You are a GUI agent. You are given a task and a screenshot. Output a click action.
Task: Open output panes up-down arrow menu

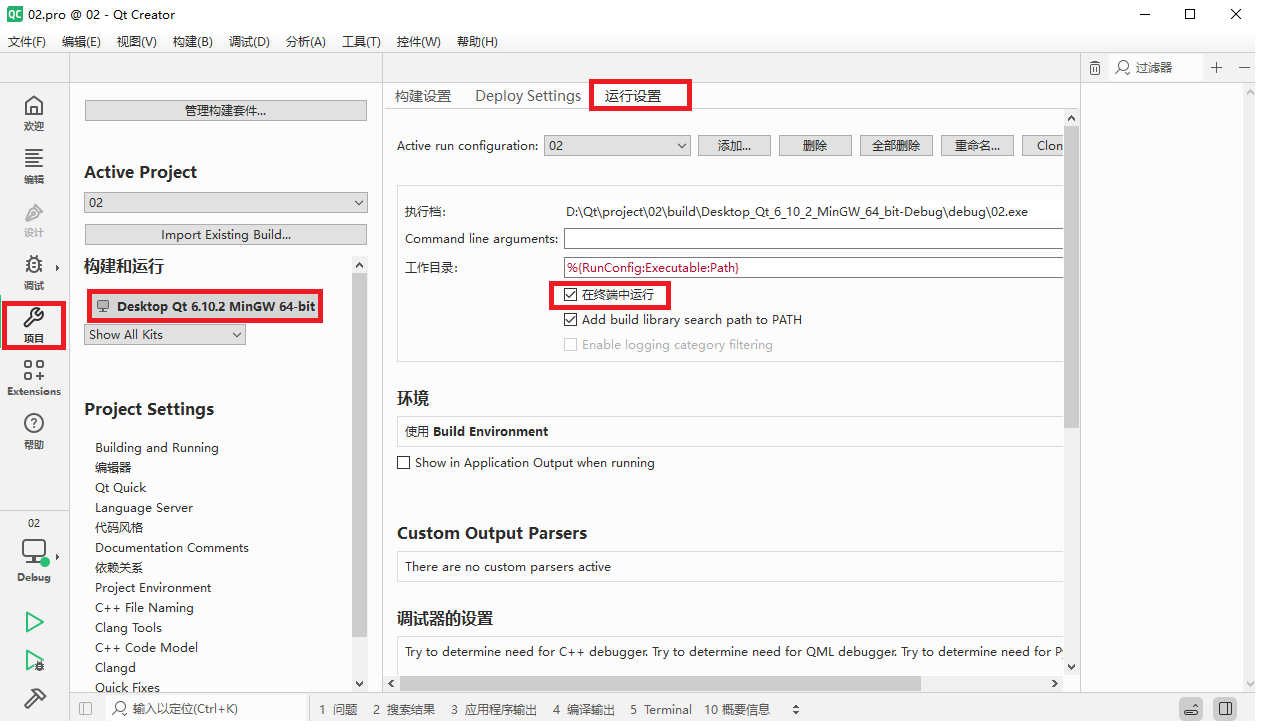(796, 709)
